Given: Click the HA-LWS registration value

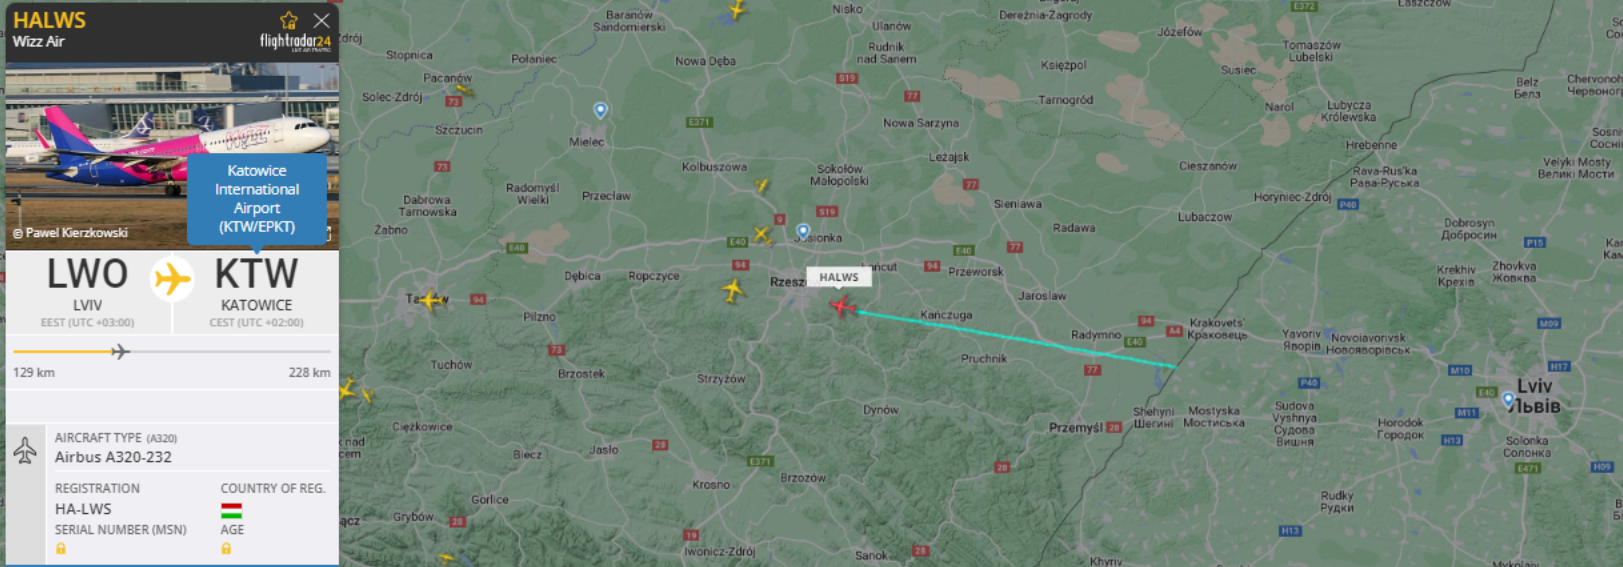Looking at the screenshot, I should pyautogui.click(x=83, y=509).
